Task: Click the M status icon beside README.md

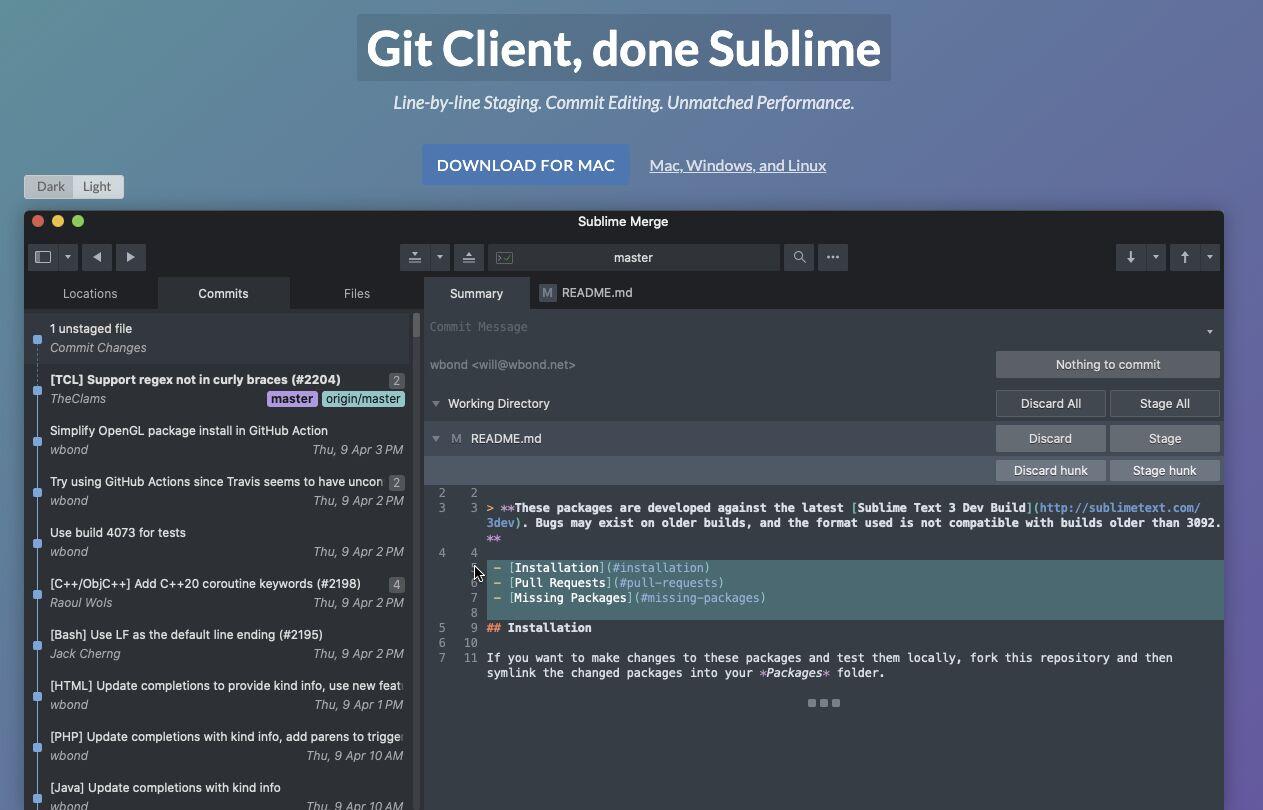Action: (456, 439)
